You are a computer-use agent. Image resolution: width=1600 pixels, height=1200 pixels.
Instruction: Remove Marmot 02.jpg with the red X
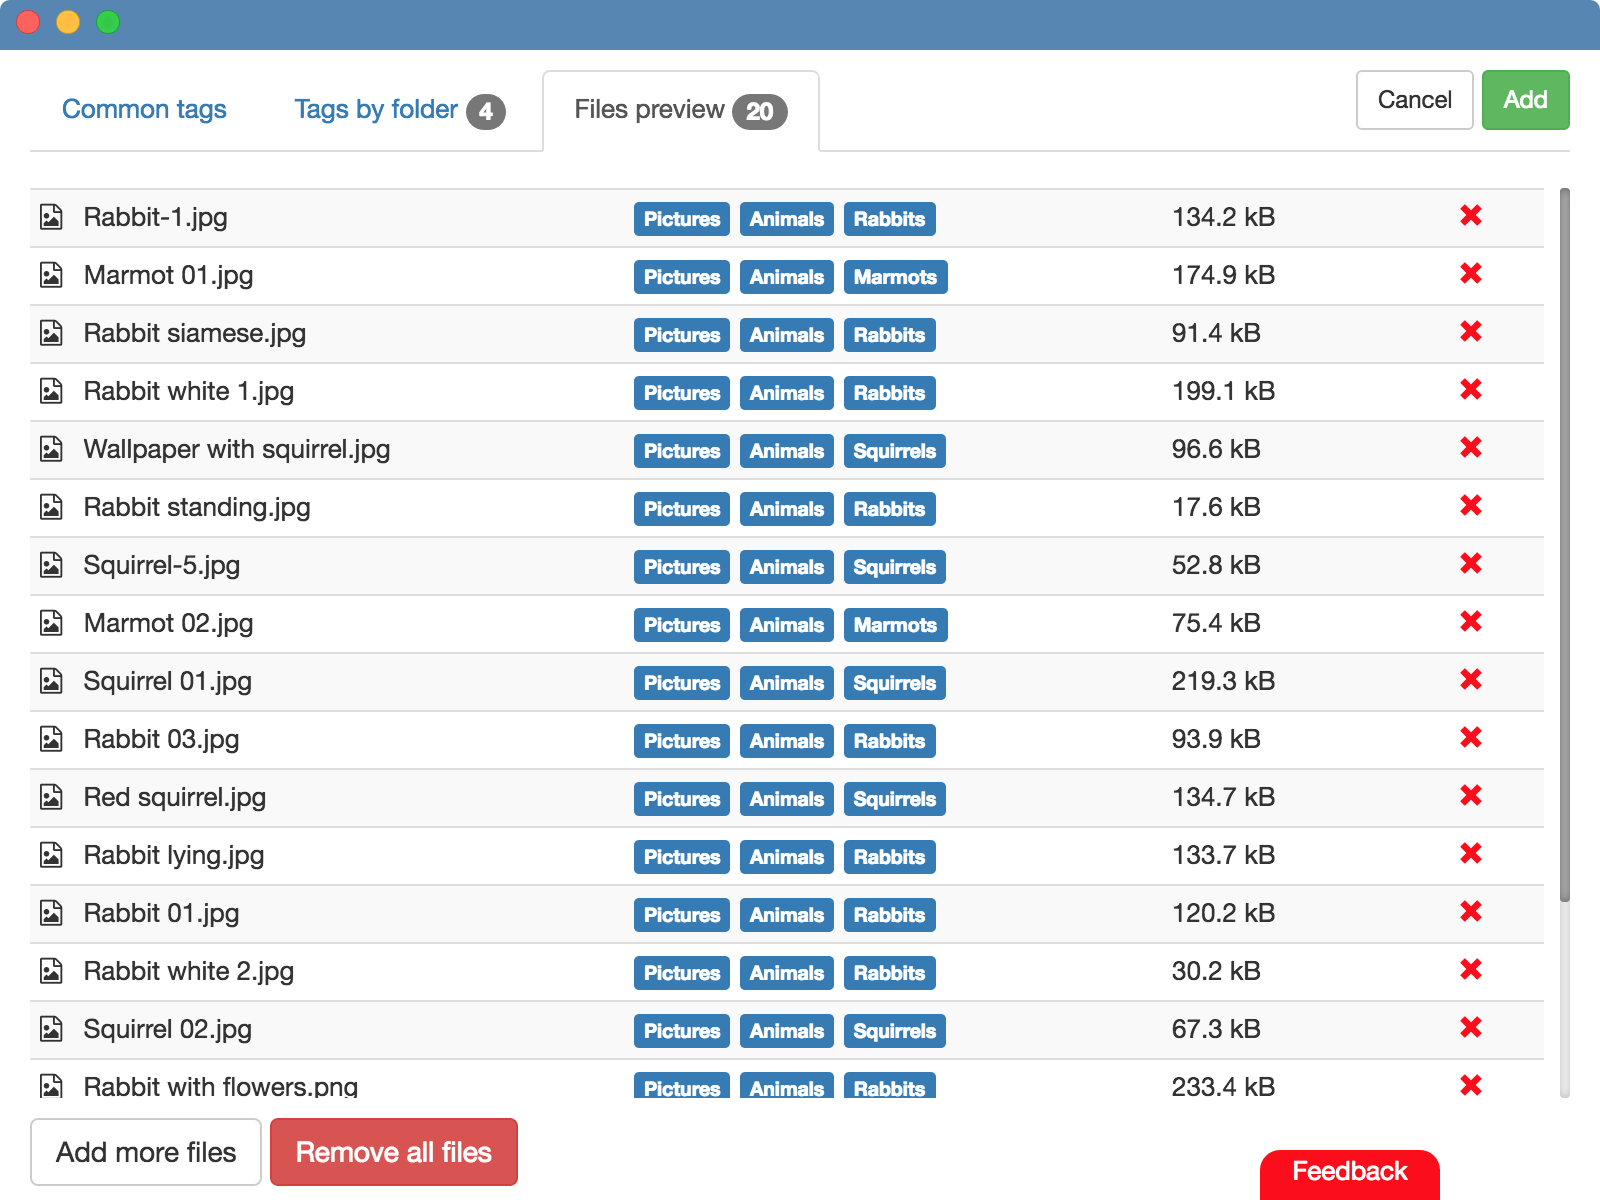pos(1470,622)
